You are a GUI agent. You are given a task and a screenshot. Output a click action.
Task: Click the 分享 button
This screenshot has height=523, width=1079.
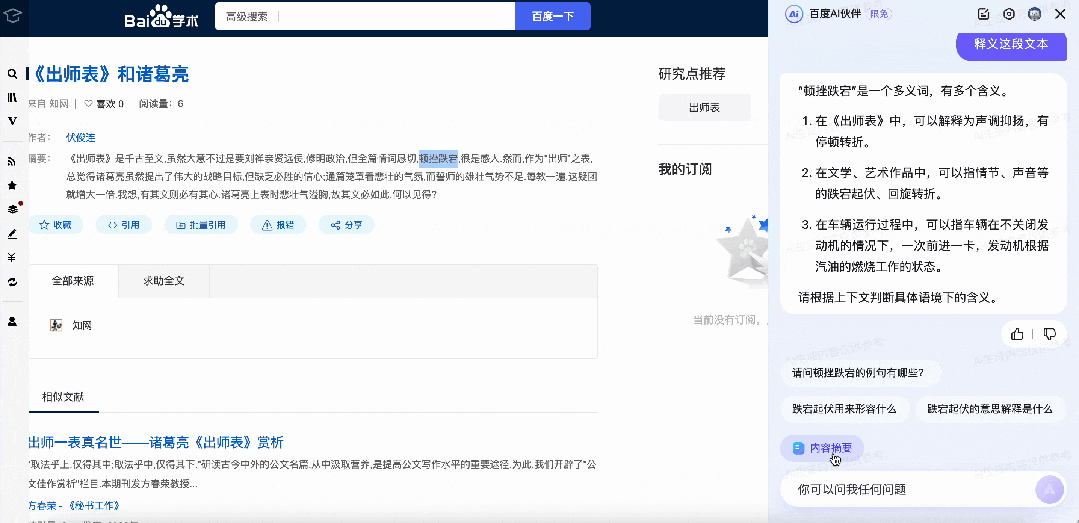[x=346, y=224]
